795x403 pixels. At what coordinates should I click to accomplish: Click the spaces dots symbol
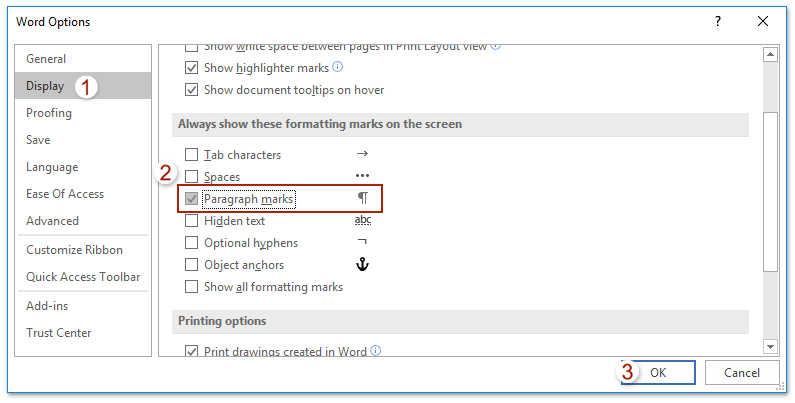pyautogui.click(x=362, y=176)
